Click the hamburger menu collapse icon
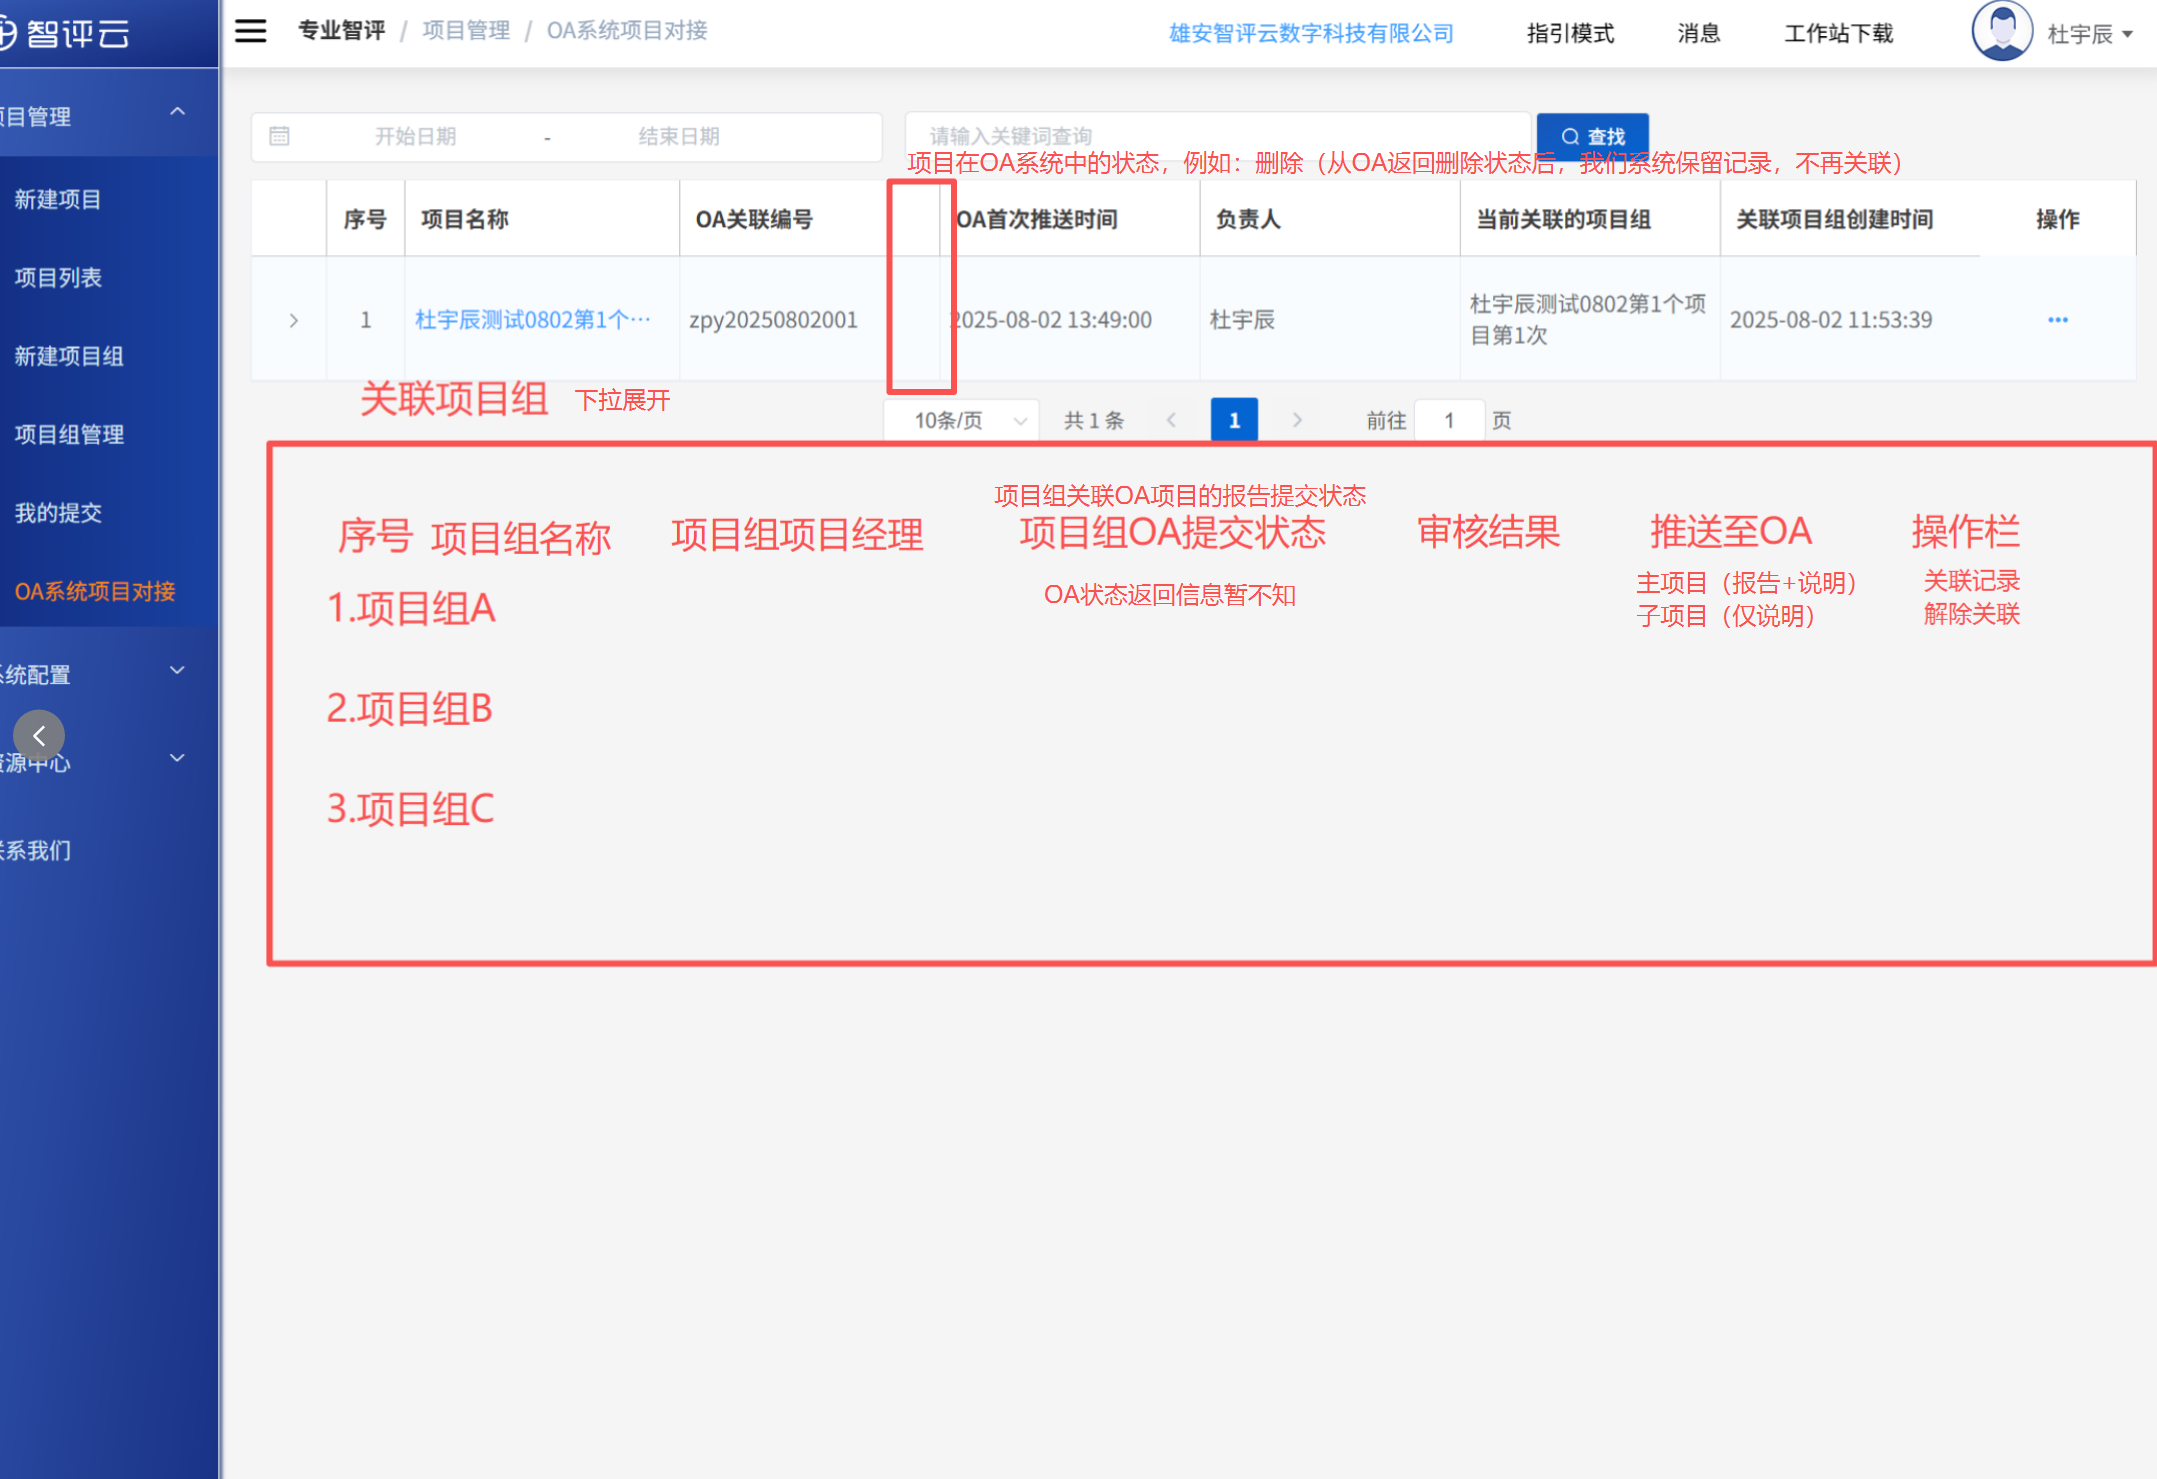 coord(250,31)
